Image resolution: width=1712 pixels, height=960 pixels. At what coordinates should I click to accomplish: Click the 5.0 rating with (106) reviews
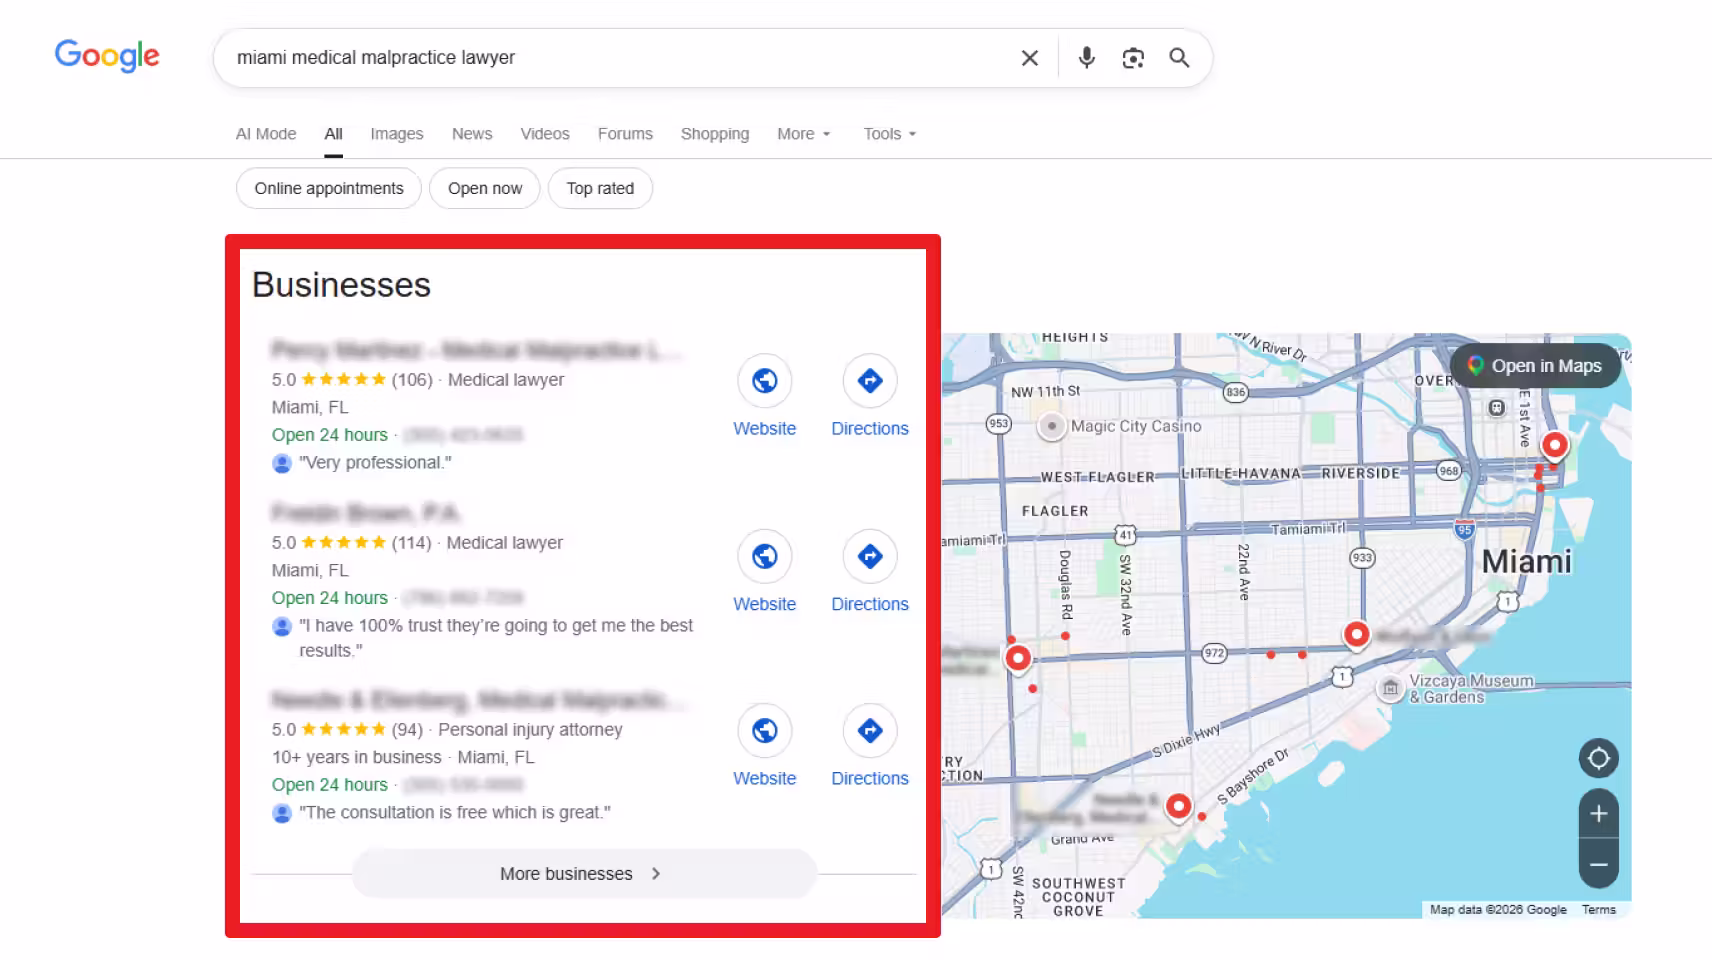click(x=352, y=379)
